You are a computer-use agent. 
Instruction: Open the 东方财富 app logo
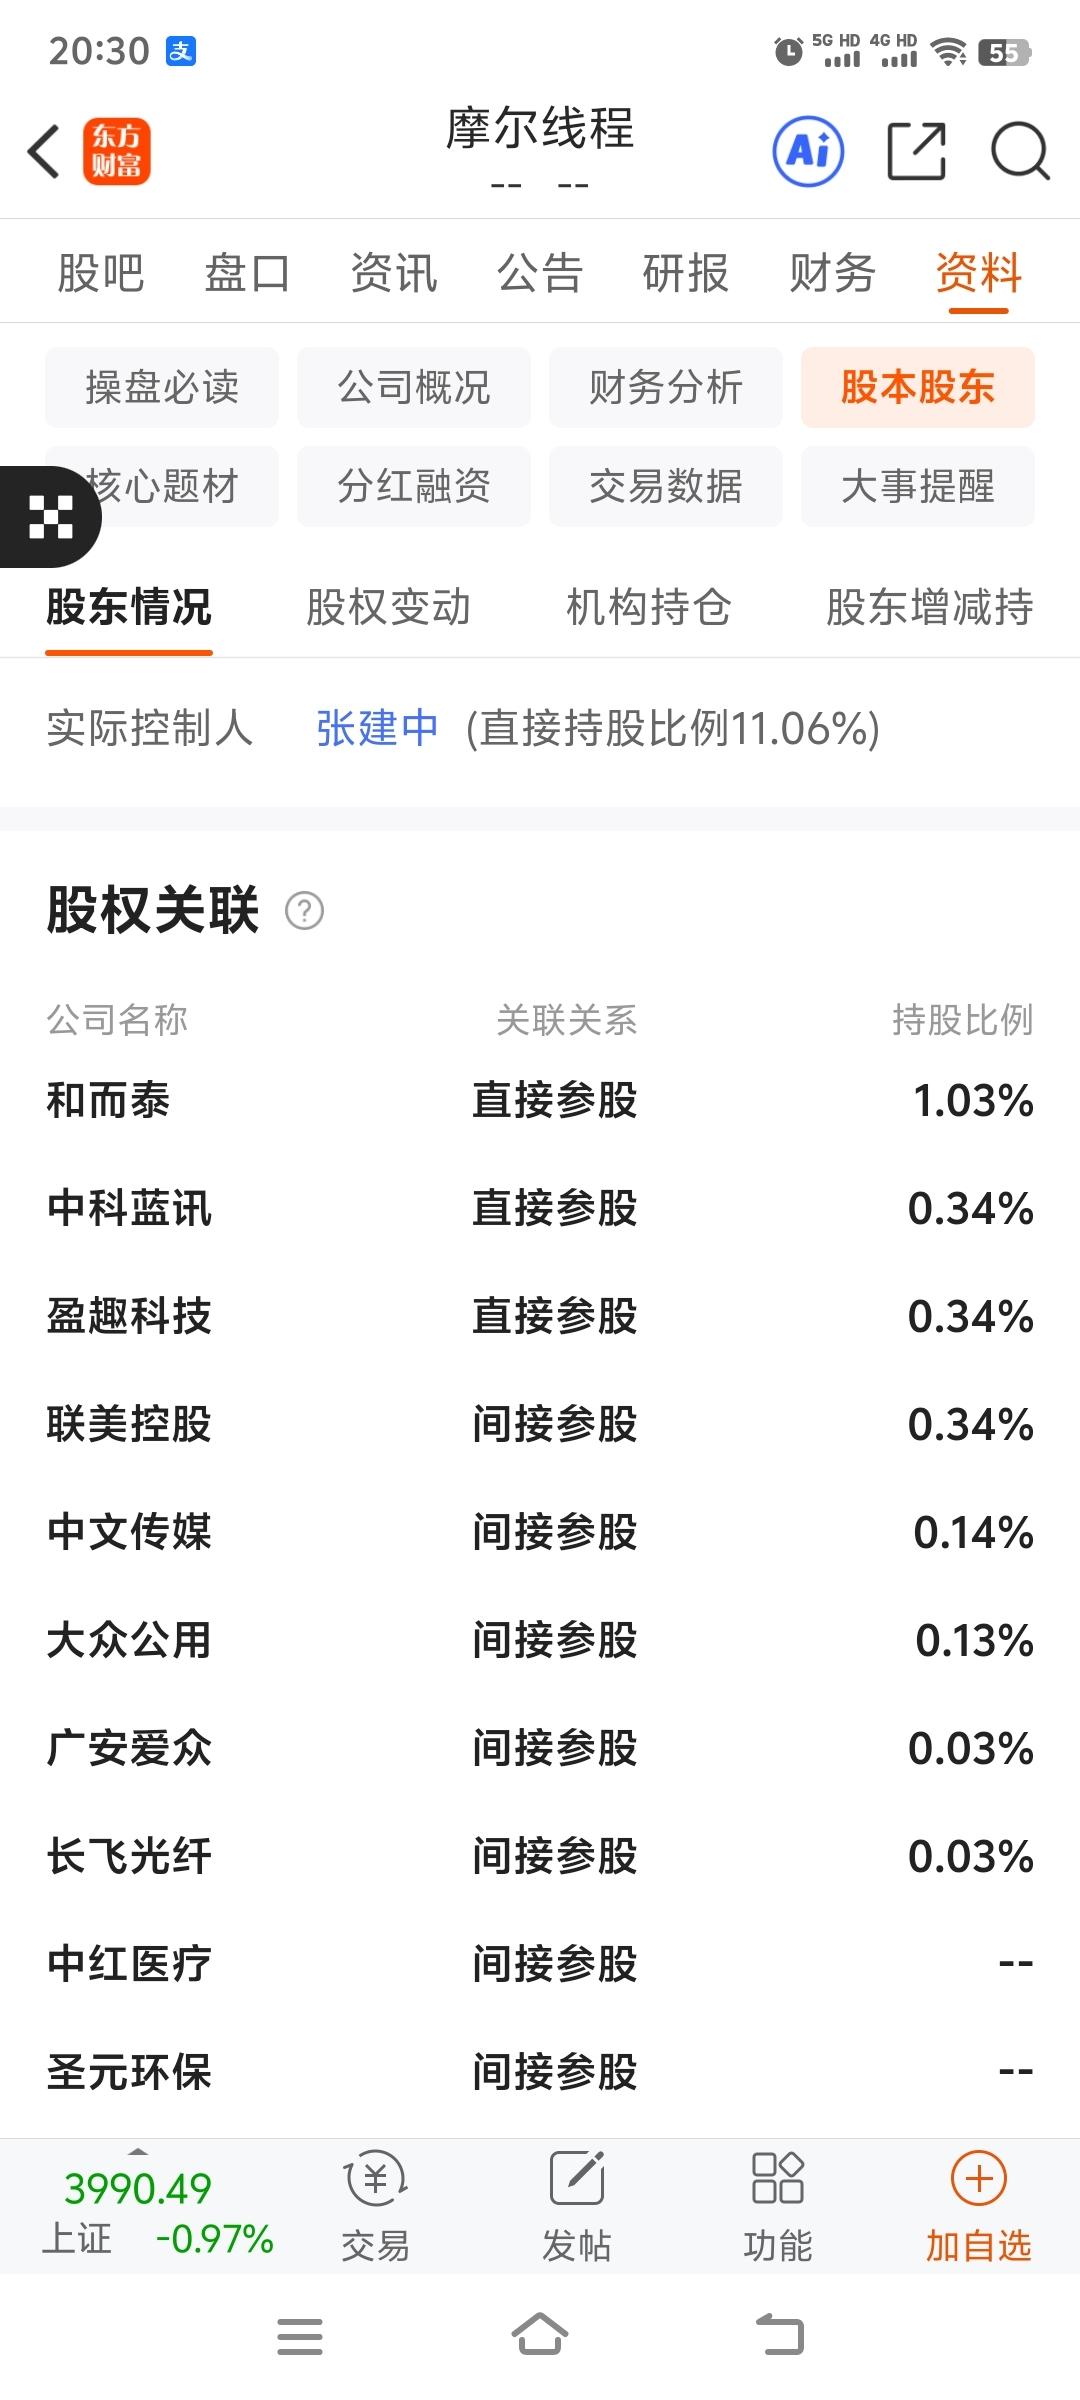(117, 152)
